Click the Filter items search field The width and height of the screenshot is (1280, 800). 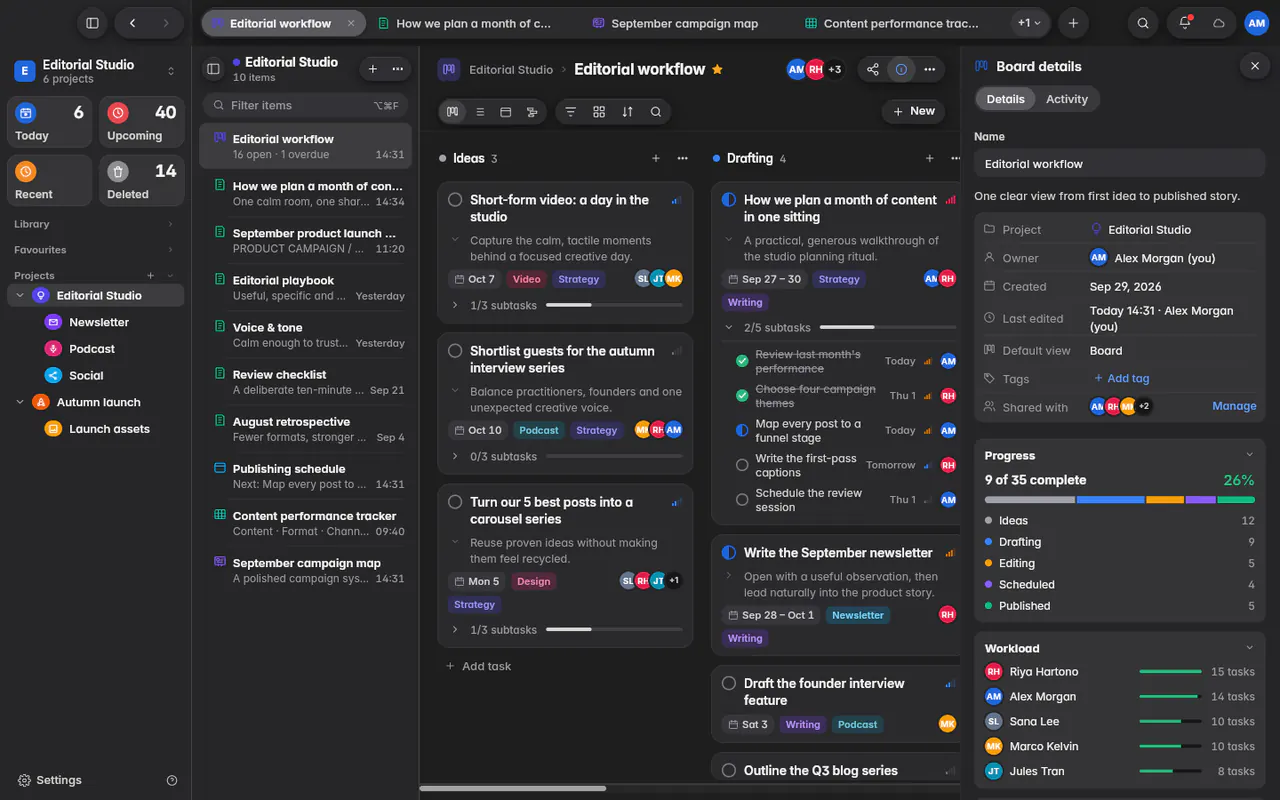[x=306, y=105]
